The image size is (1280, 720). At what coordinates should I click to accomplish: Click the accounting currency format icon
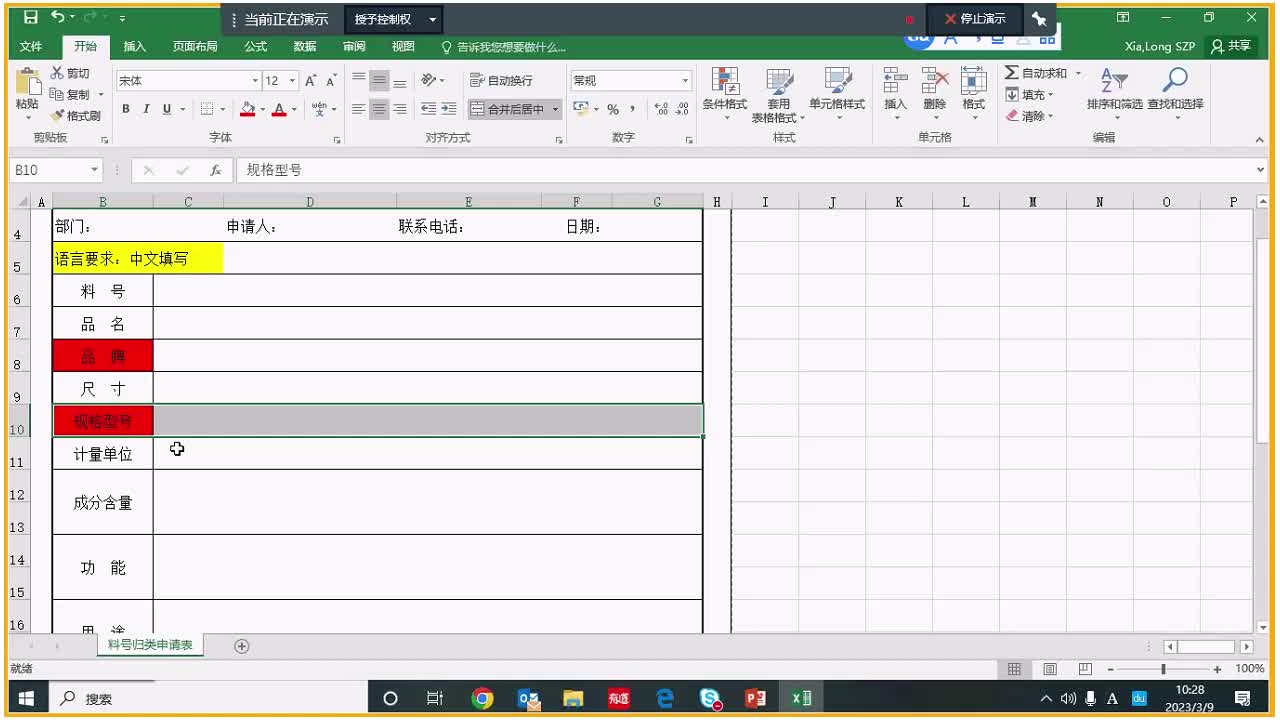click(581, 109)
